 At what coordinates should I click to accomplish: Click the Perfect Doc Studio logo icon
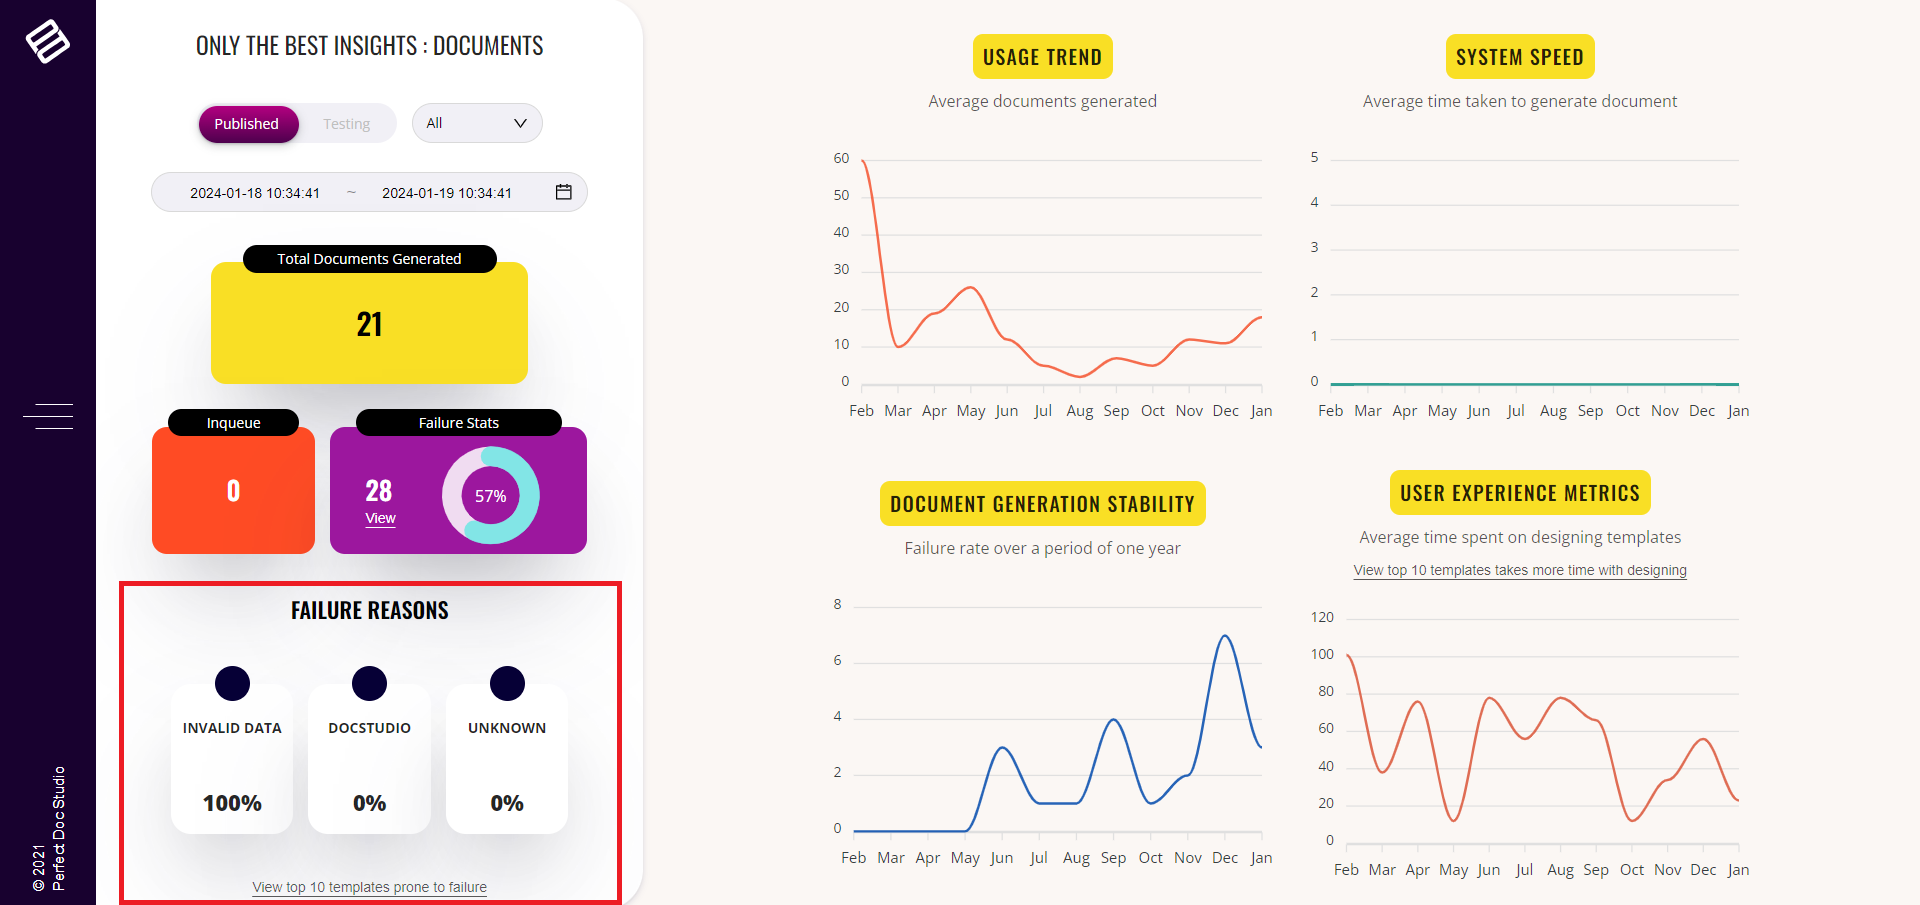[x=47, y=42]
